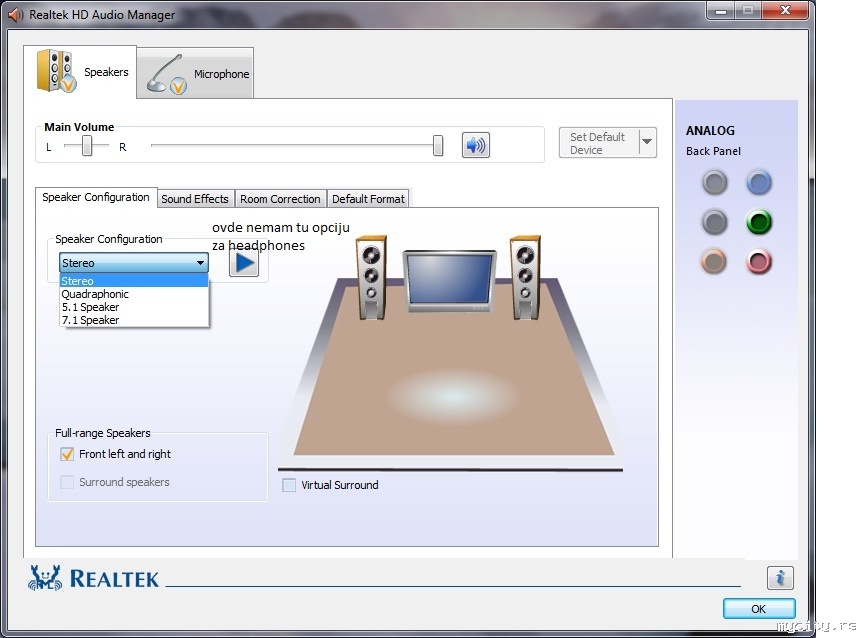Image resolution: width=864 pixels, height=638 pixels.
Task: Open the Sound Effects tab
Action: pyautogui.click(x=195, y=199)
